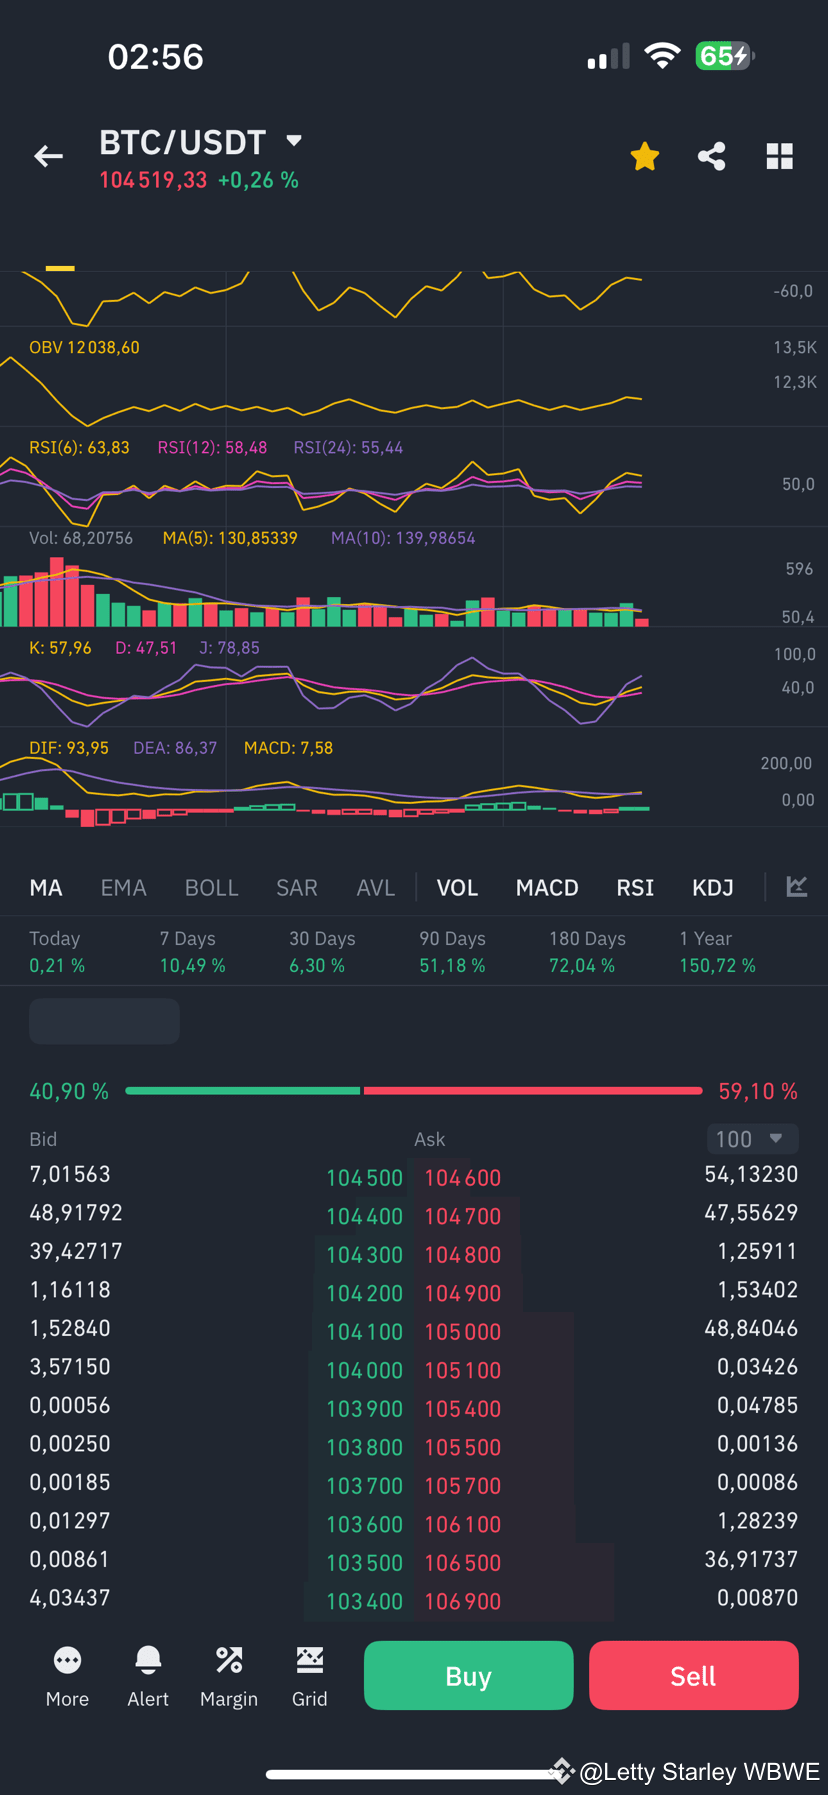Tap the RSI(6): 63,83 label
This screenshot has width=828, height=1795.
coord(79,447)
